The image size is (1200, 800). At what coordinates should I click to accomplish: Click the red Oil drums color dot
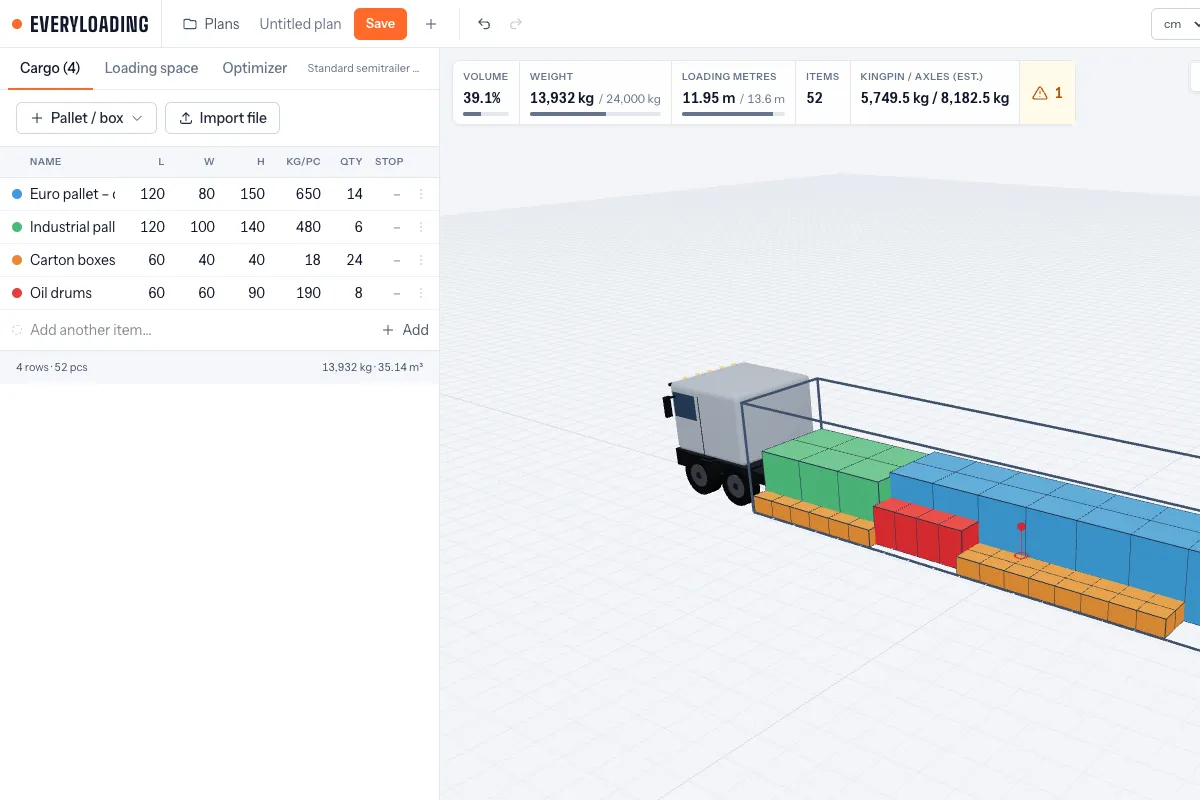pos(16,293)
